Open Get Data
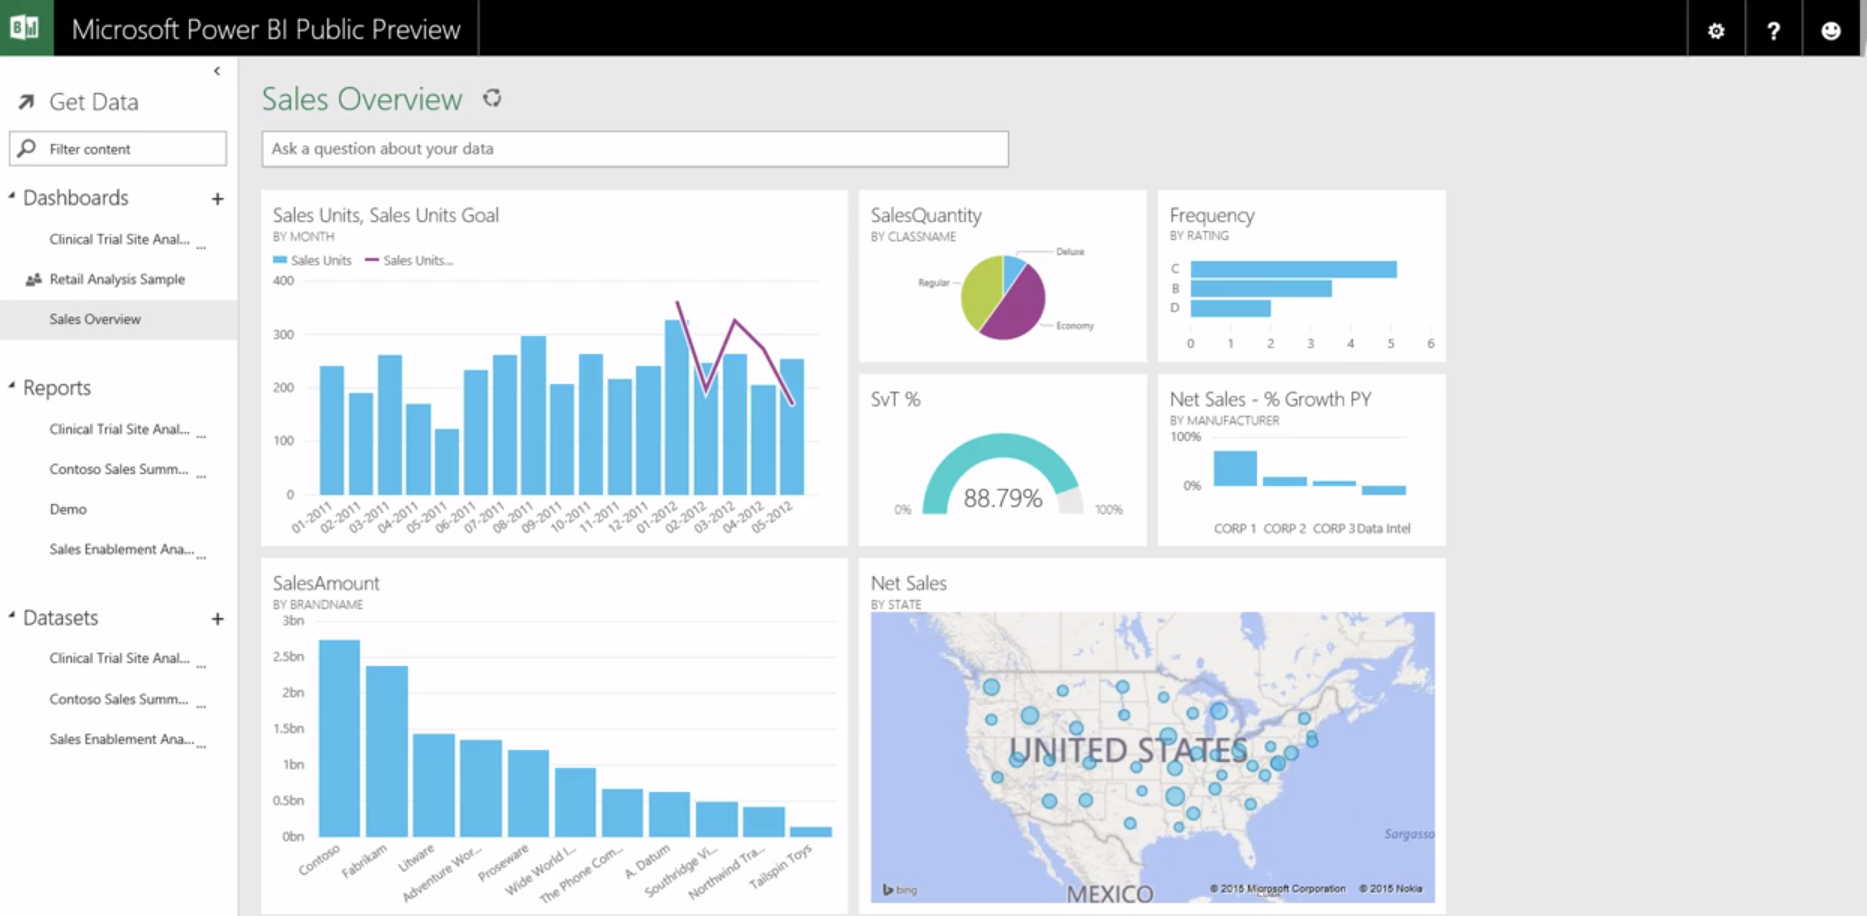Viewport: 1867px width, 916px height. [x=94, y=101]
